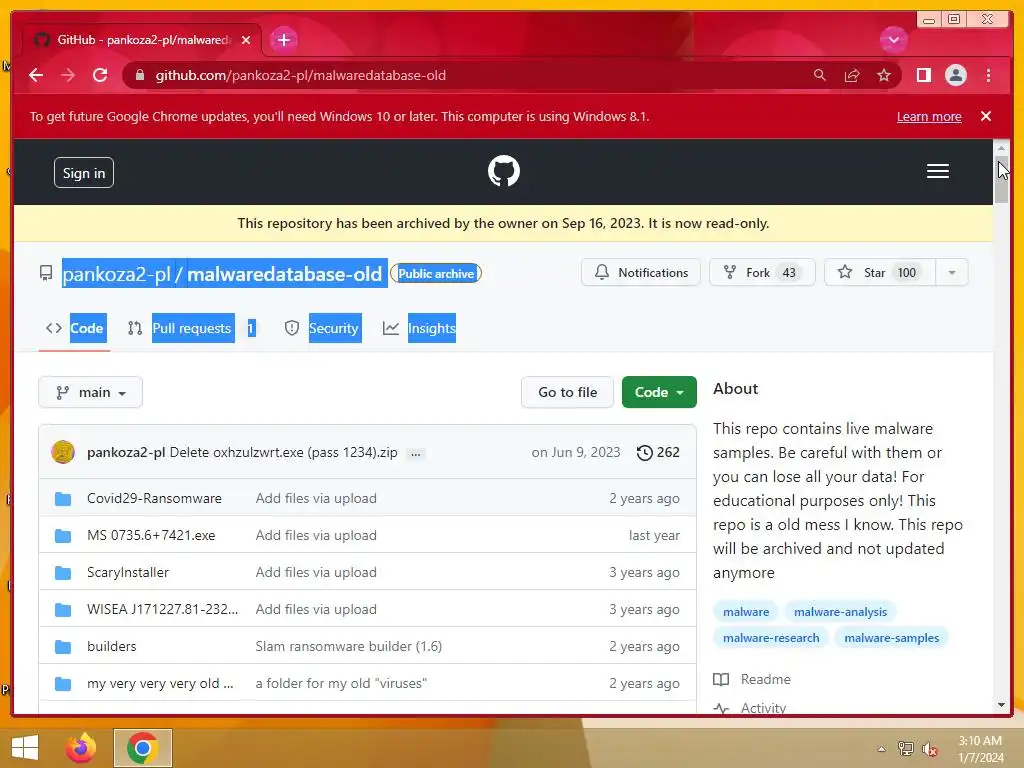This screenshot has width=1024, height=768.
Task: Reload the page with the refresh icon
Action: [100, 75]
